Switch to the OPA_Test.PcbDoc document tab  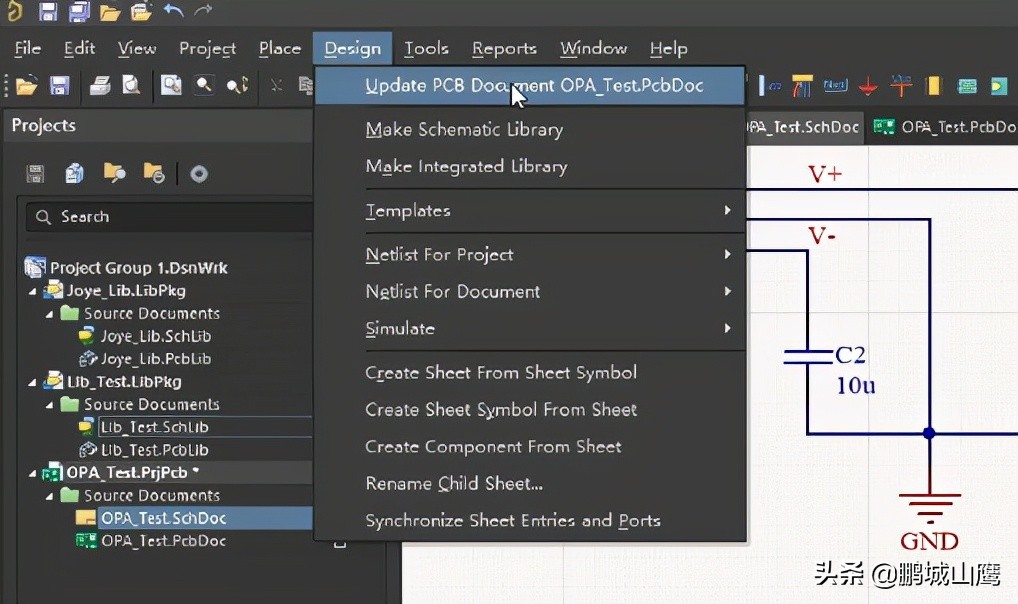pyautogui.click(x=945, y=127)
